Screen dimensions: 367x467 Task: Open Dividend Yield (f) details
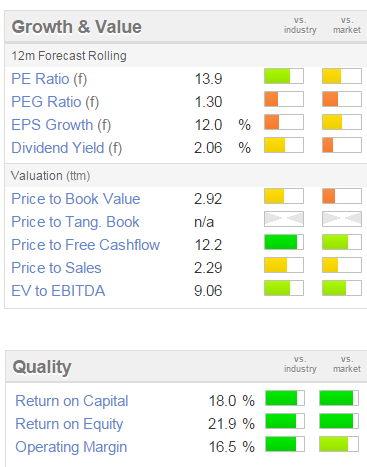pos(67,148)
